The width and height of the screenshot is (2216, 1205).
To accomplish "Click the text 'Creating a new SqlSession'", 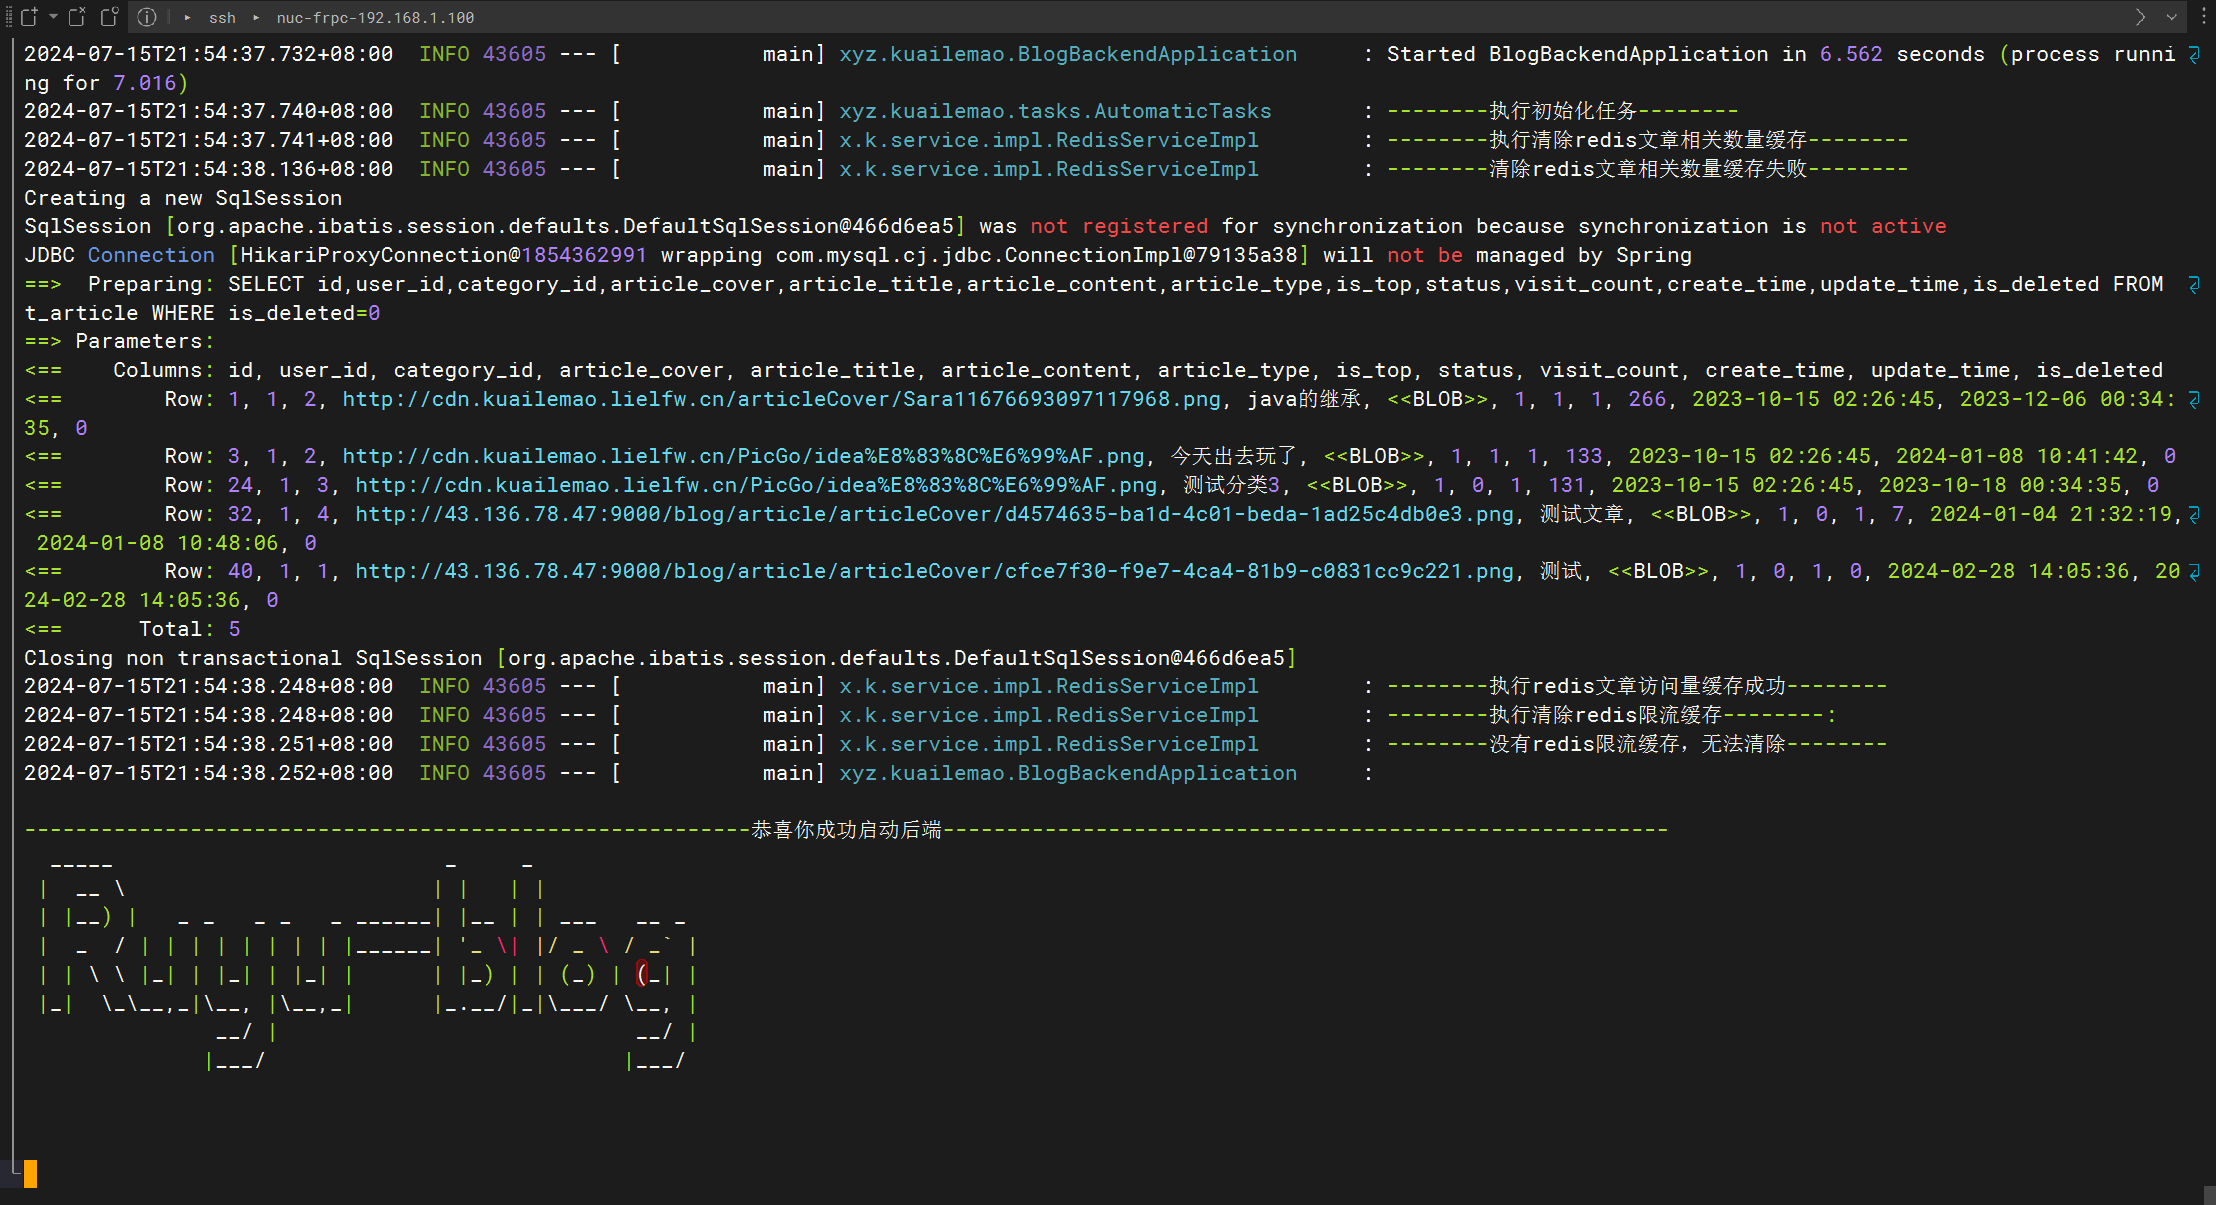I will [183, 198].
